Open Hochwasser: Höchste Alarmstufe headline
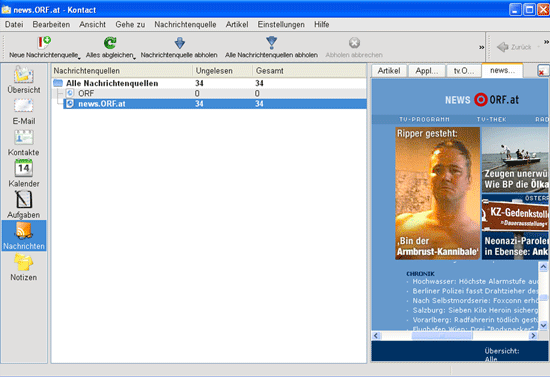 pyautogui.click(x=475, y=281)
